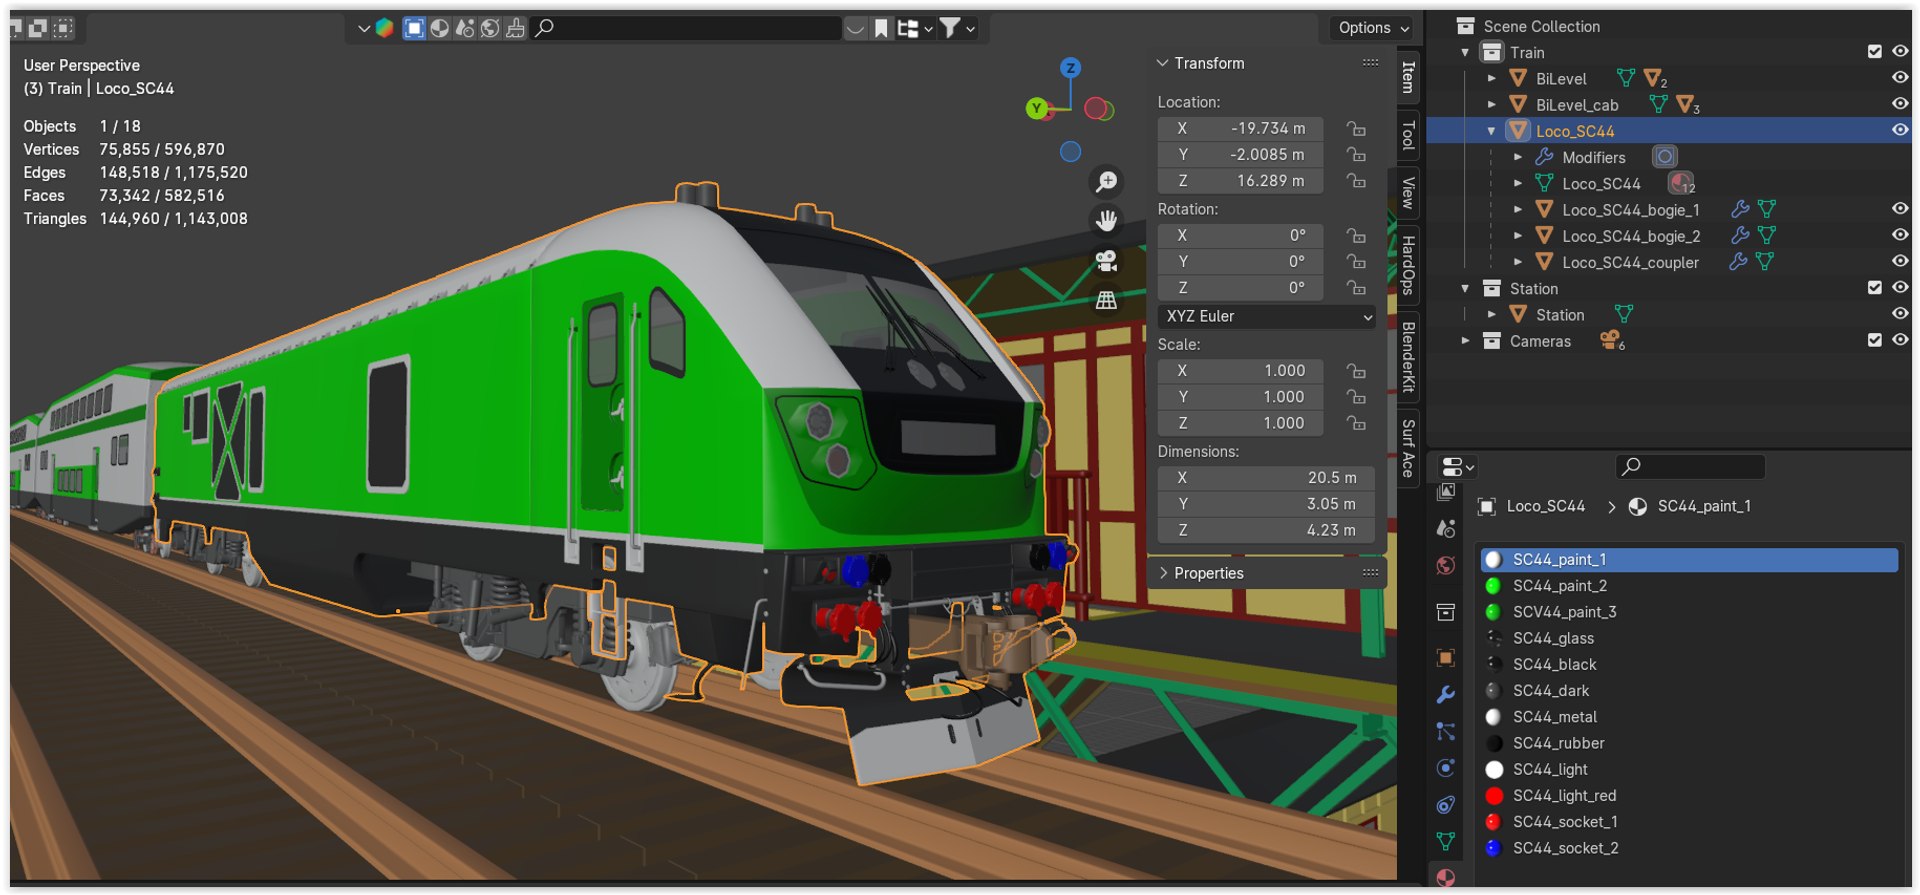Switch orthographic view with grid gizmo
The width and height of the screenshot is (1920, 895).
tap(1106, 300)
